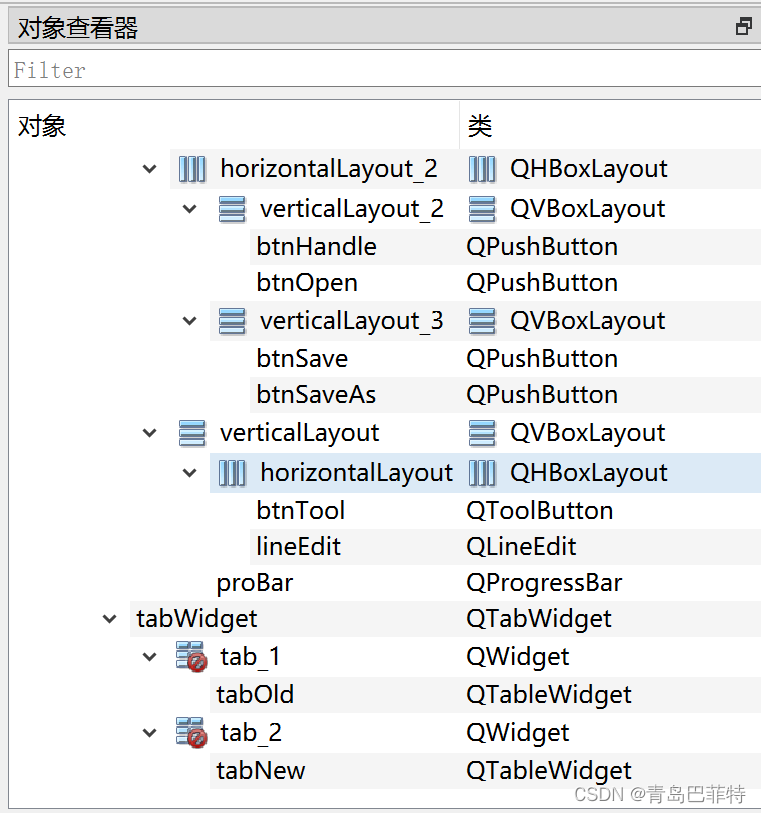This screenshot has height=813, width=761.
Task: Collapse the tabWidget tree branch
Action: 109,618
